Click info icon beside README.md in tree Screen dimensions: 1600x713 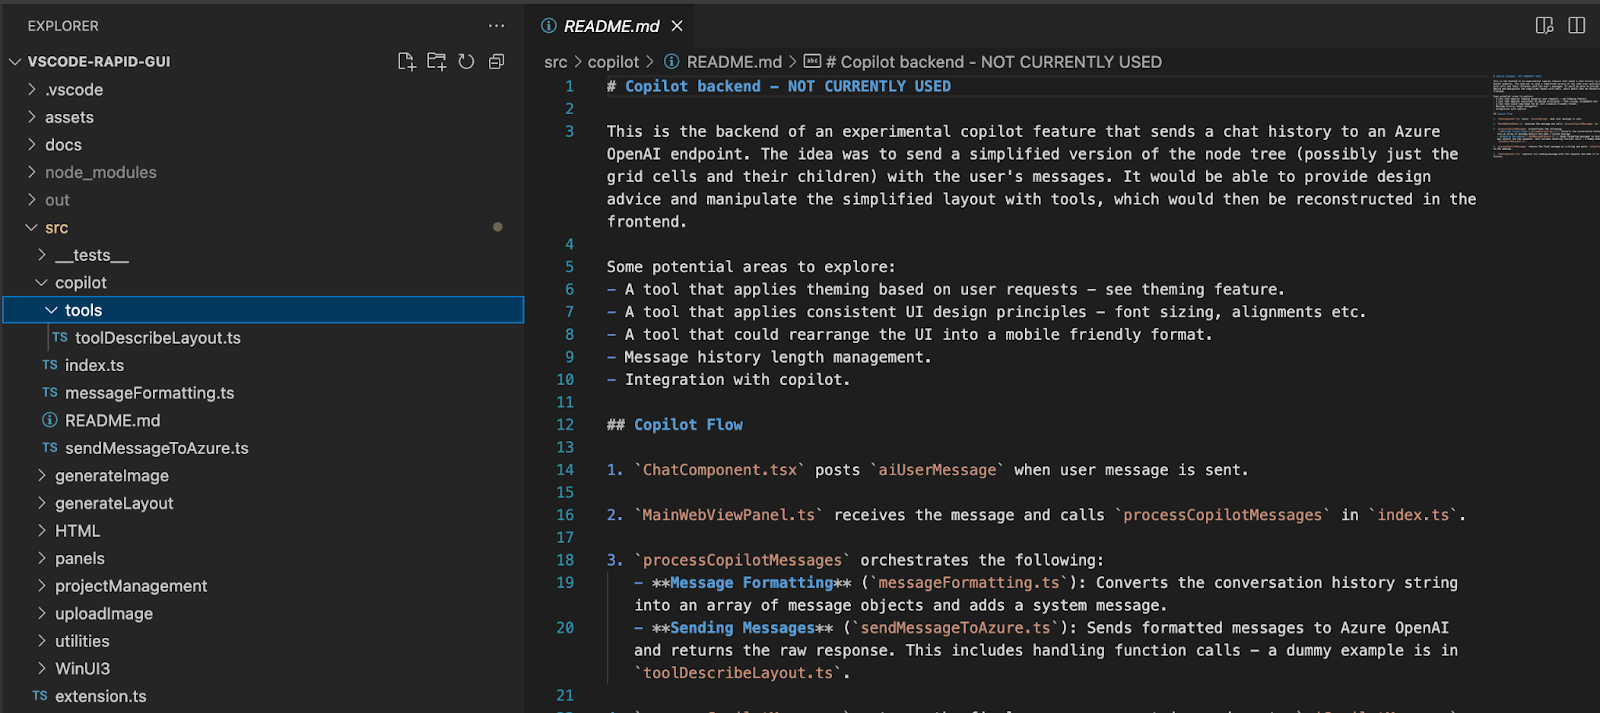[x=50, y=420]
